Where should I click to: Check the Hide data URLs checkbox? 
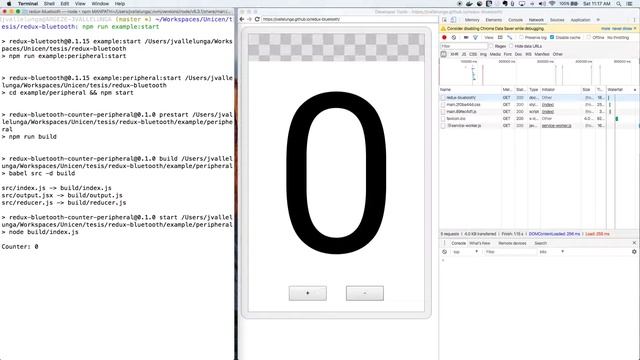click(x=511, y=46)
